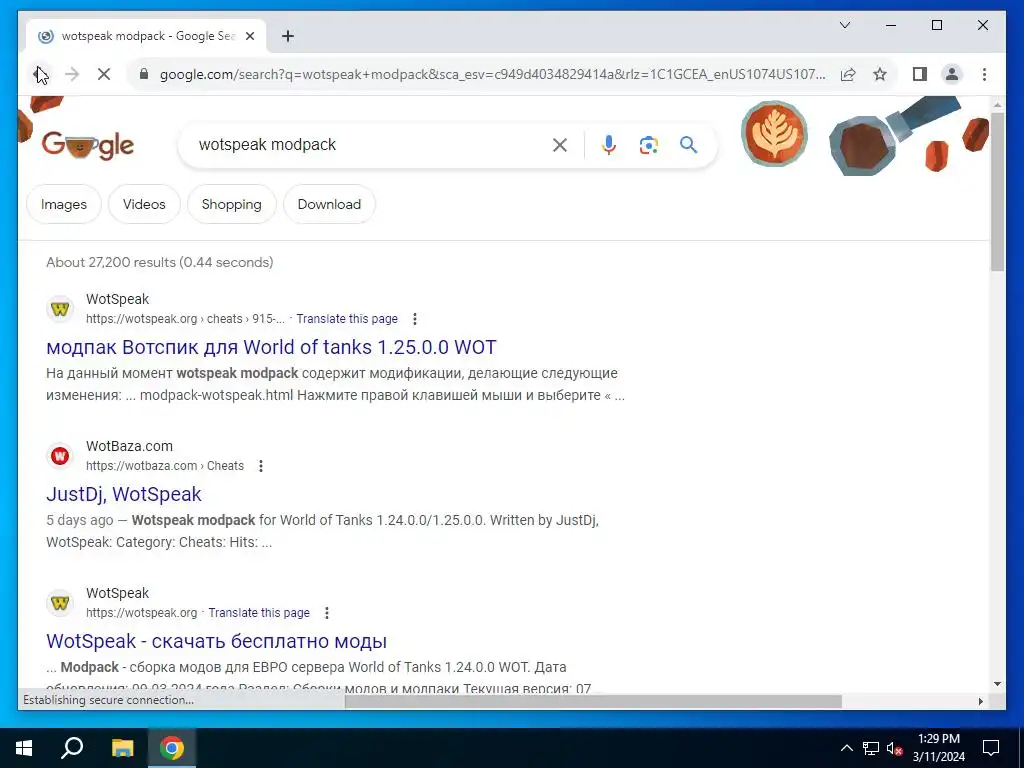The height and width of the screenshot is (768, 1024).
Task: Open the 'JustDj, WotSpeak' result link
Action: pyautogui.click(x=123, y=494)
